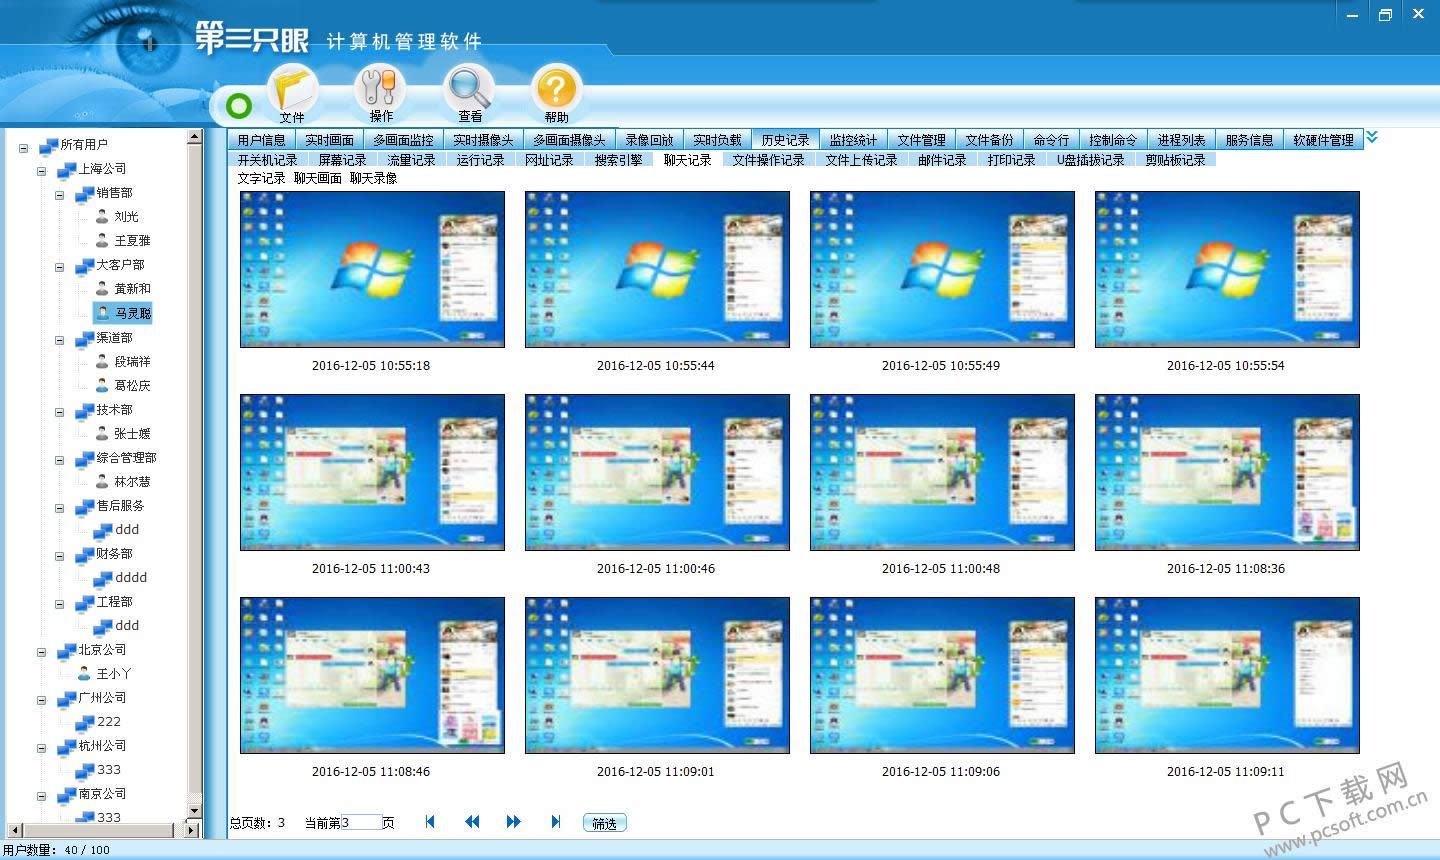Switch to the 监控统计 tab

click(853, 140)
